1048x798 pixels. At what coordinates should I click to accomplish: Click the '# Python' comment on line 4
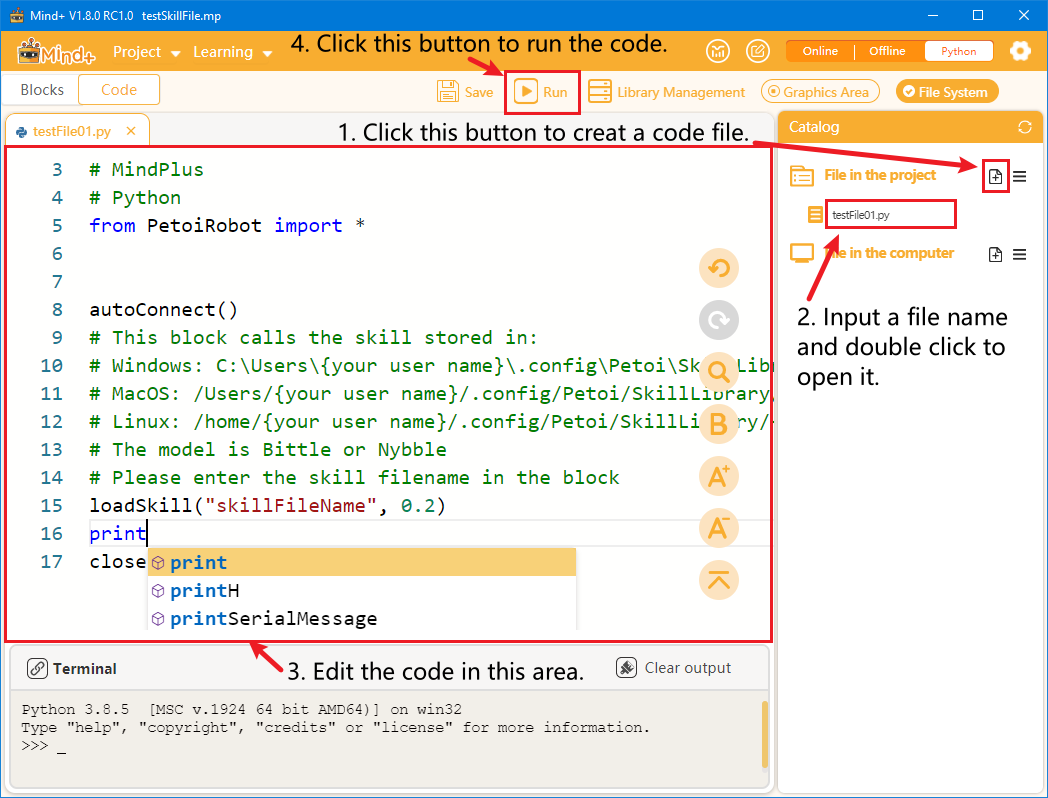[x=135, y=197]
